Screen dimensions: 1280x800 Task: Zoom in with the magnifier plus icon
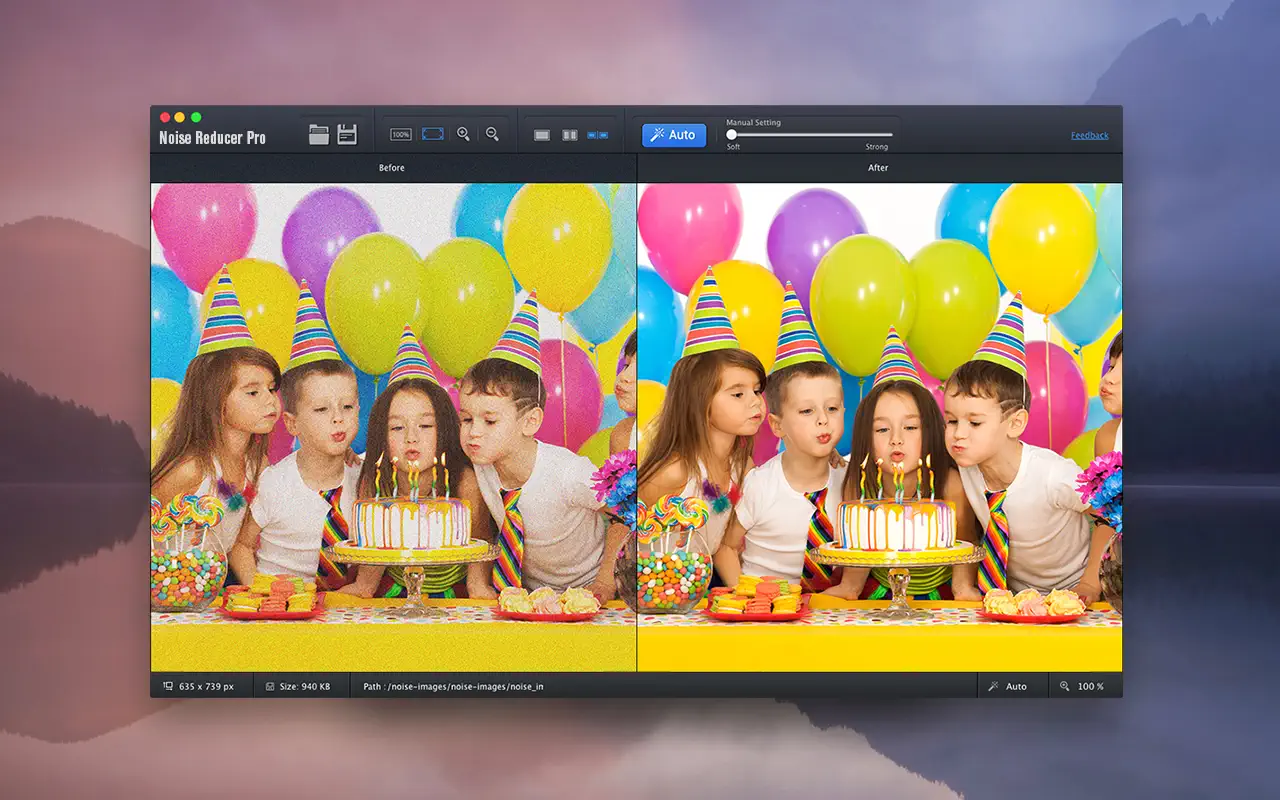pyautogui.click(x=463, y=134)
